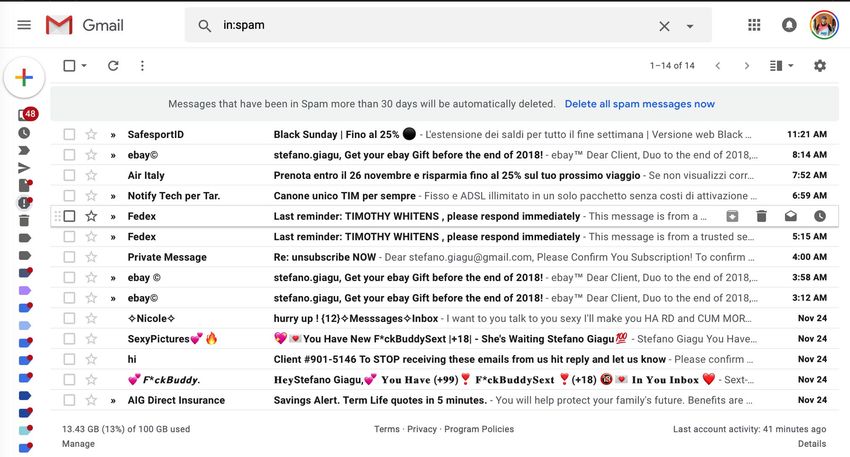850x457 pixels.
Task: Open the main menu hamburger icon
Action: tap(24, 25)
